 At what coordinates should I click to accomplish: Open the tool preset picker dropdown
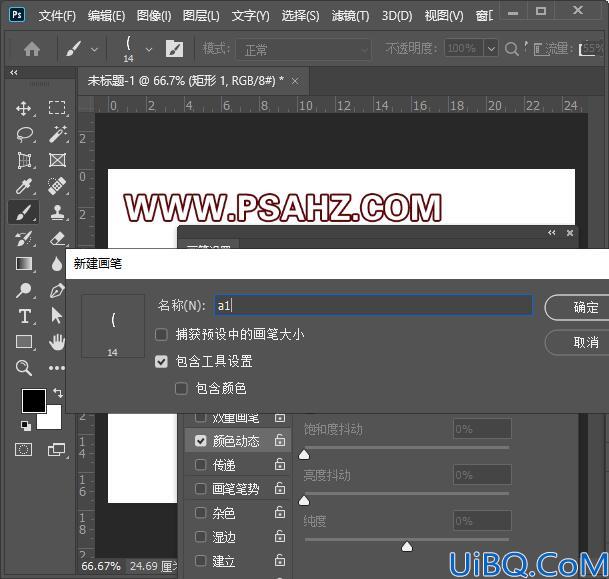pyautogui.click(x=94, y=50)
